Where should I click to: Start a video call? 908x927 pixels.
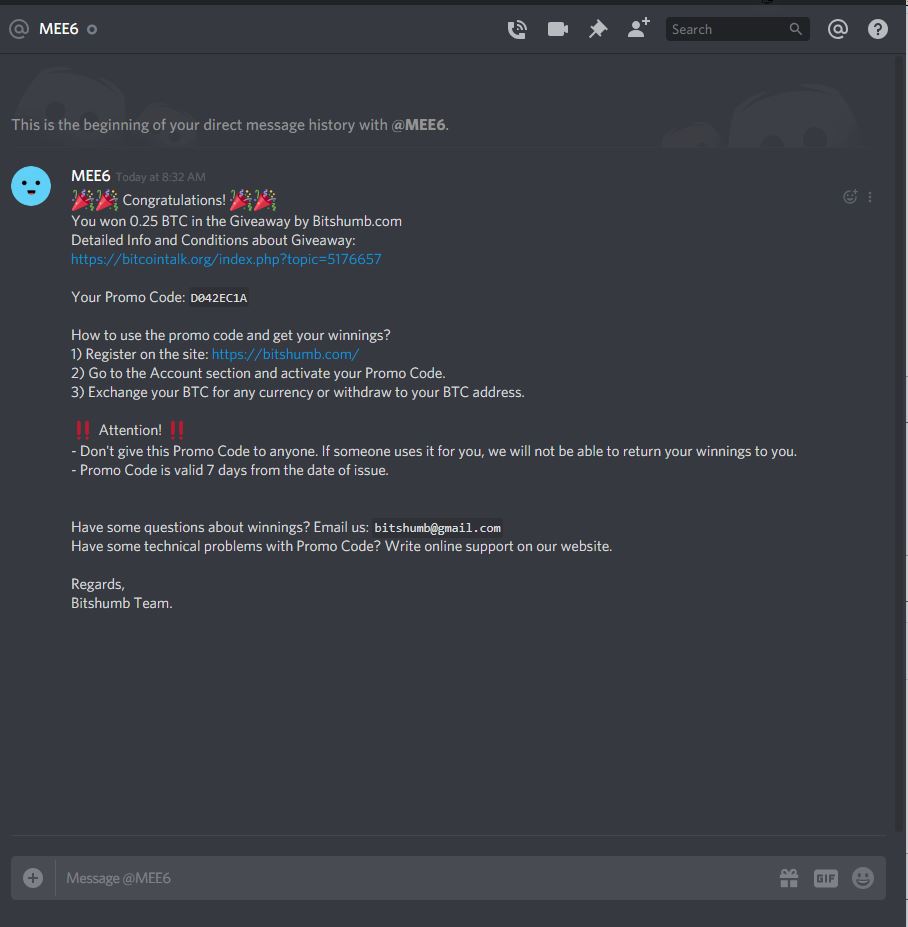(x=557, y=29)
